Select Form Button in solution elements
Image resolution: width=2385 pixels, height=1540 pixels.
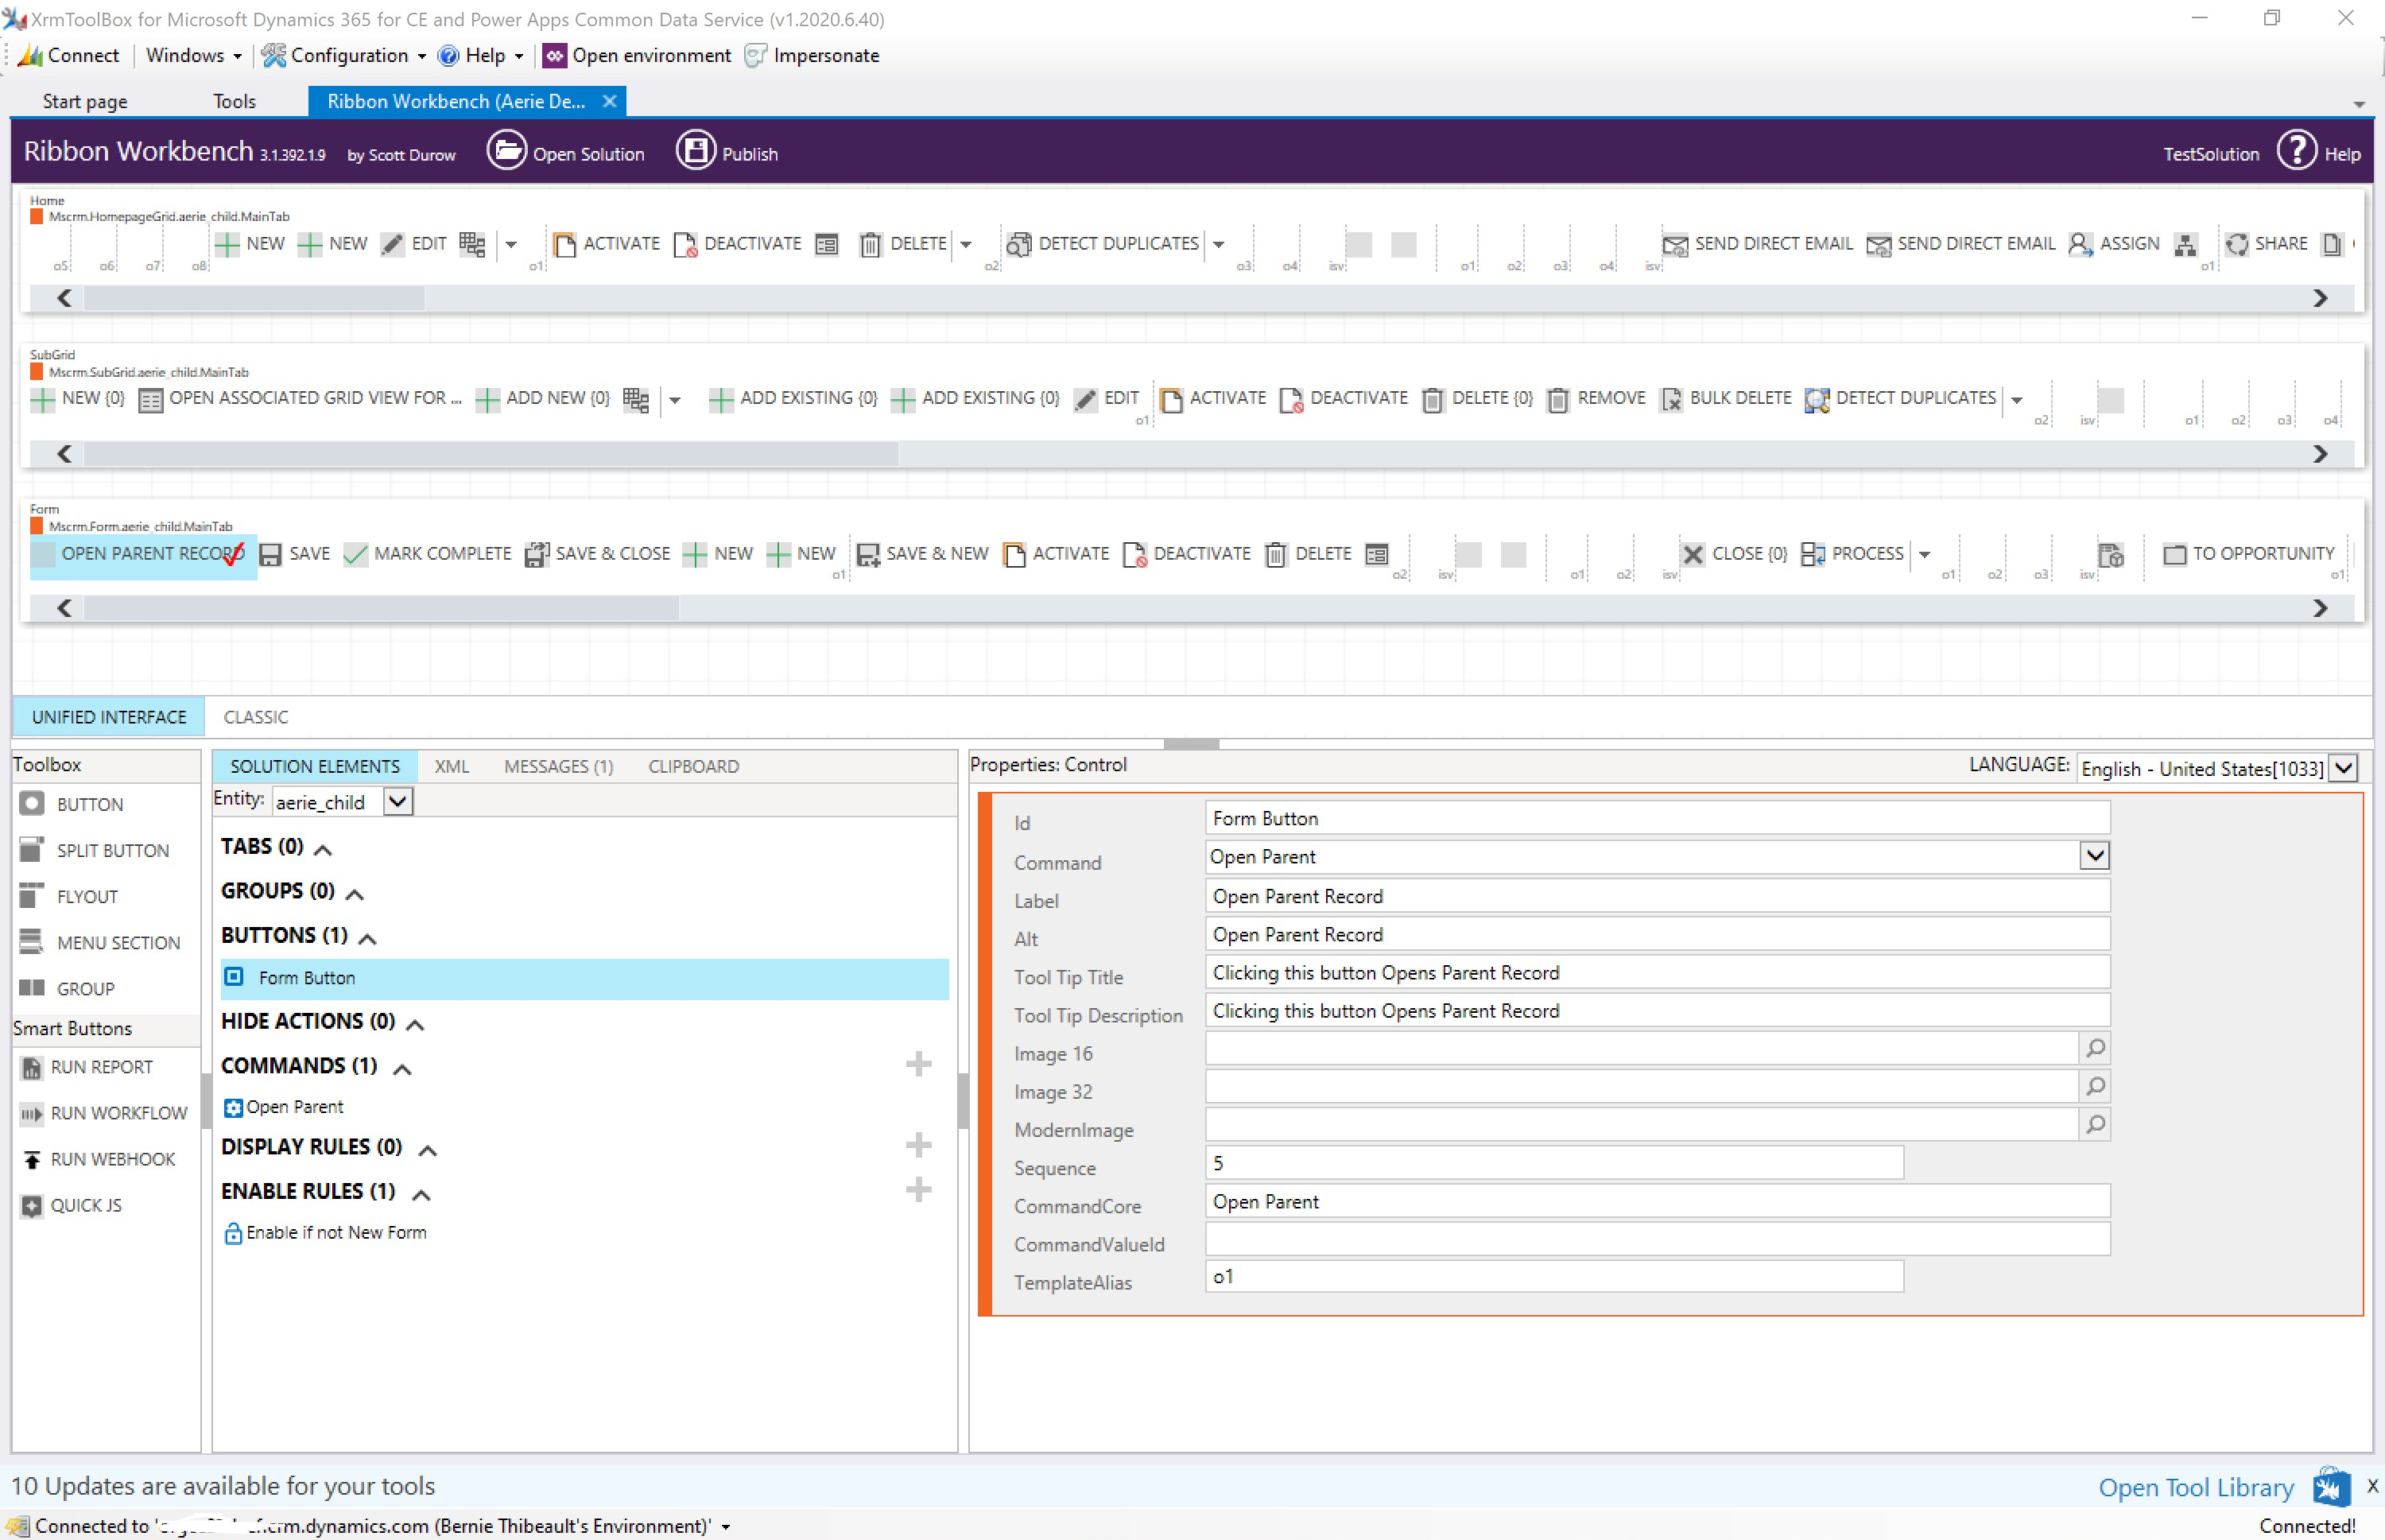(585, 978)
